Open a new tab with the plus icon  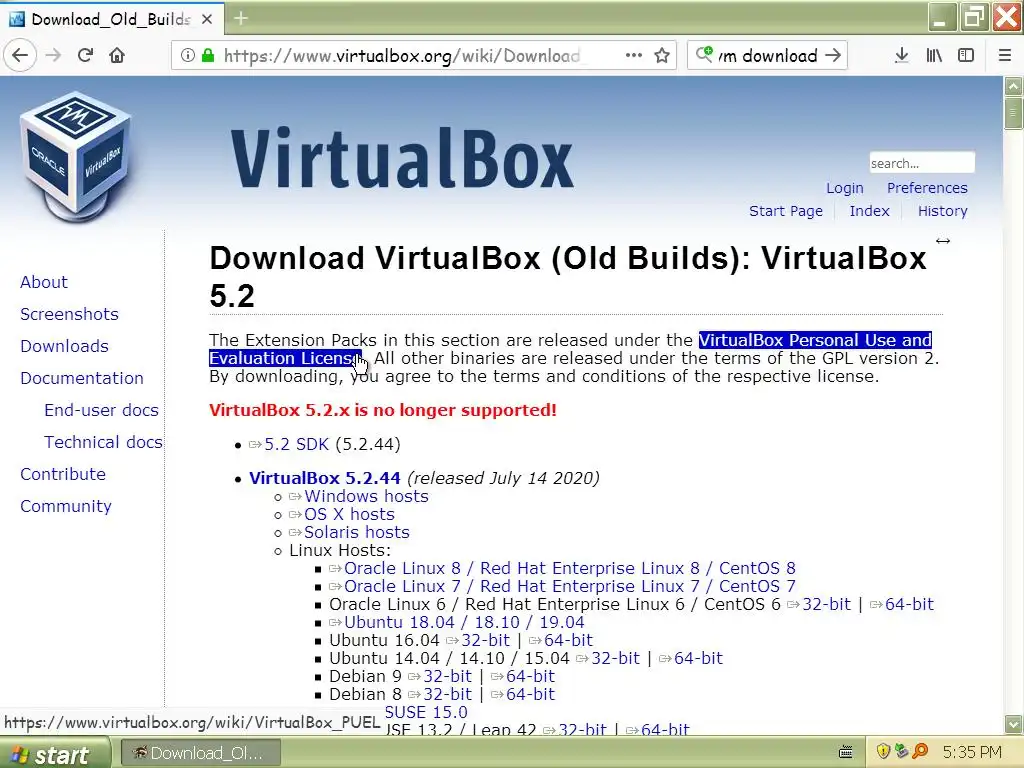[241, 18]
